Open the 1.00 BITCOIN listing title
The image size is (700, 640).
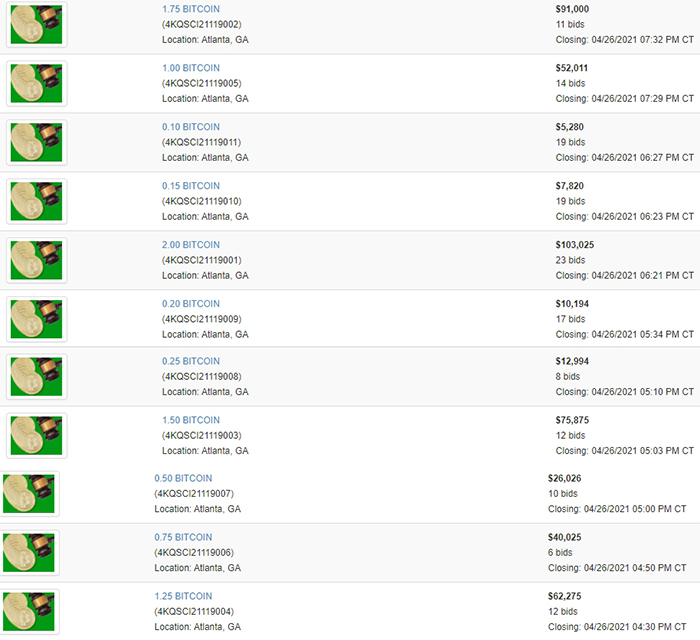coord(190,68)
